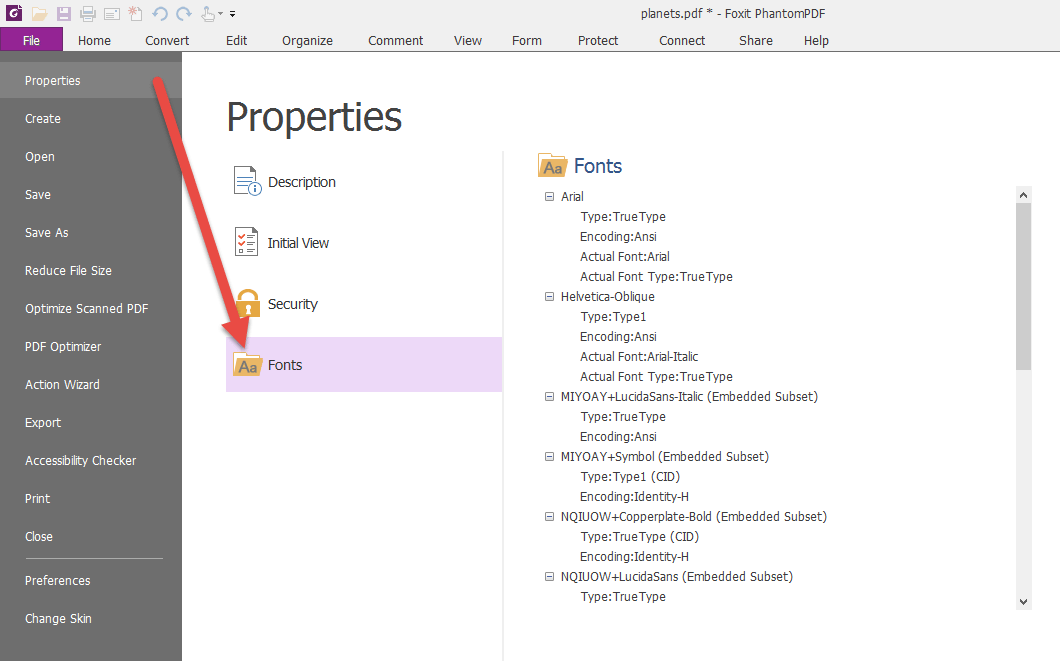Open Initial View via its checklist icon
Image resolution: width=1060 pixels, height=661 pixels.
click(246, 242)
